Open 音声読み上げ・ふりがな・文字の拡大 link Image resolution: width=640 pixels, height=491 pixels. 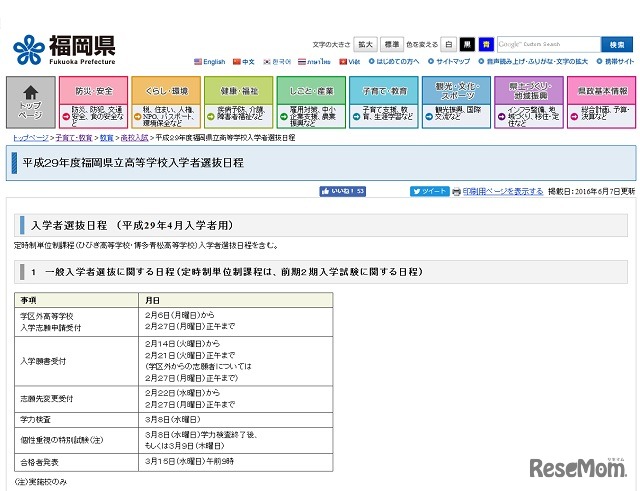(x=537, y=62)
